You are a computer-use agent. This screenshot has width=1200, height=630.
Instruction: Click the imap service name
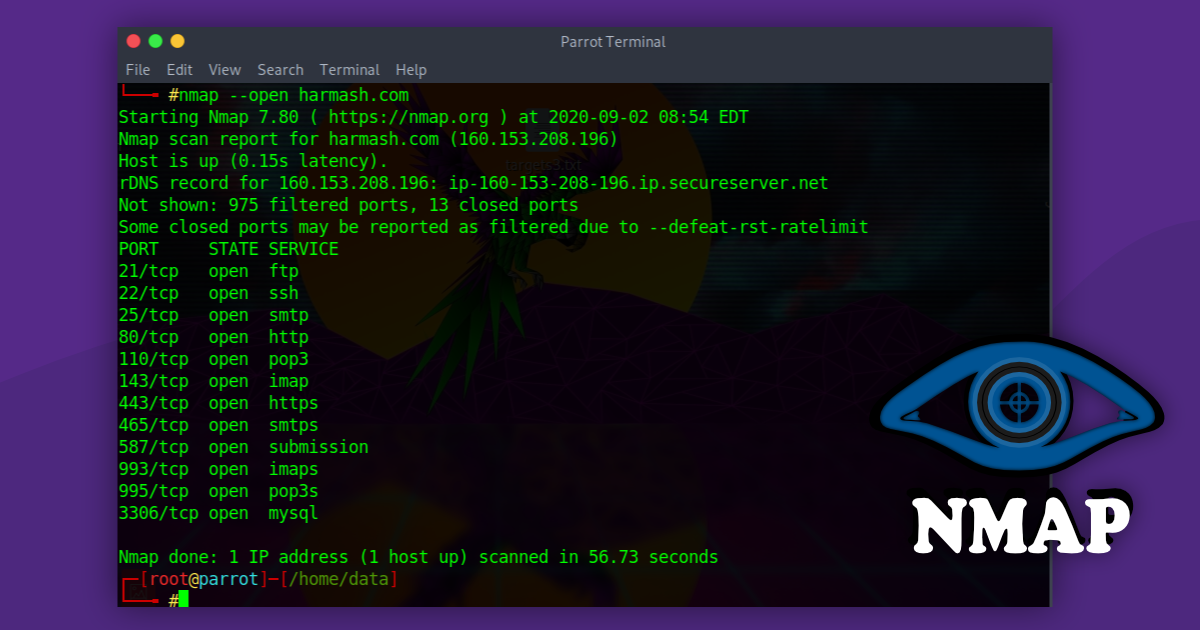point(289,381)
